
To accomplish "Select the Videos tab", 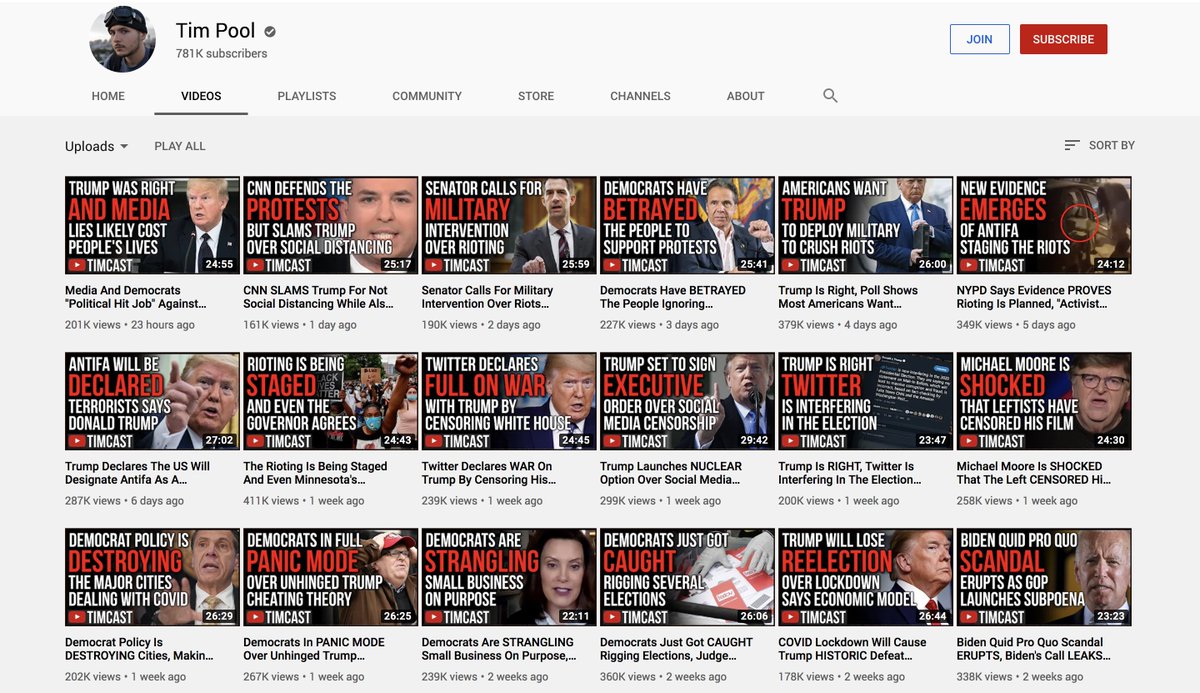I will pos(201,96).
